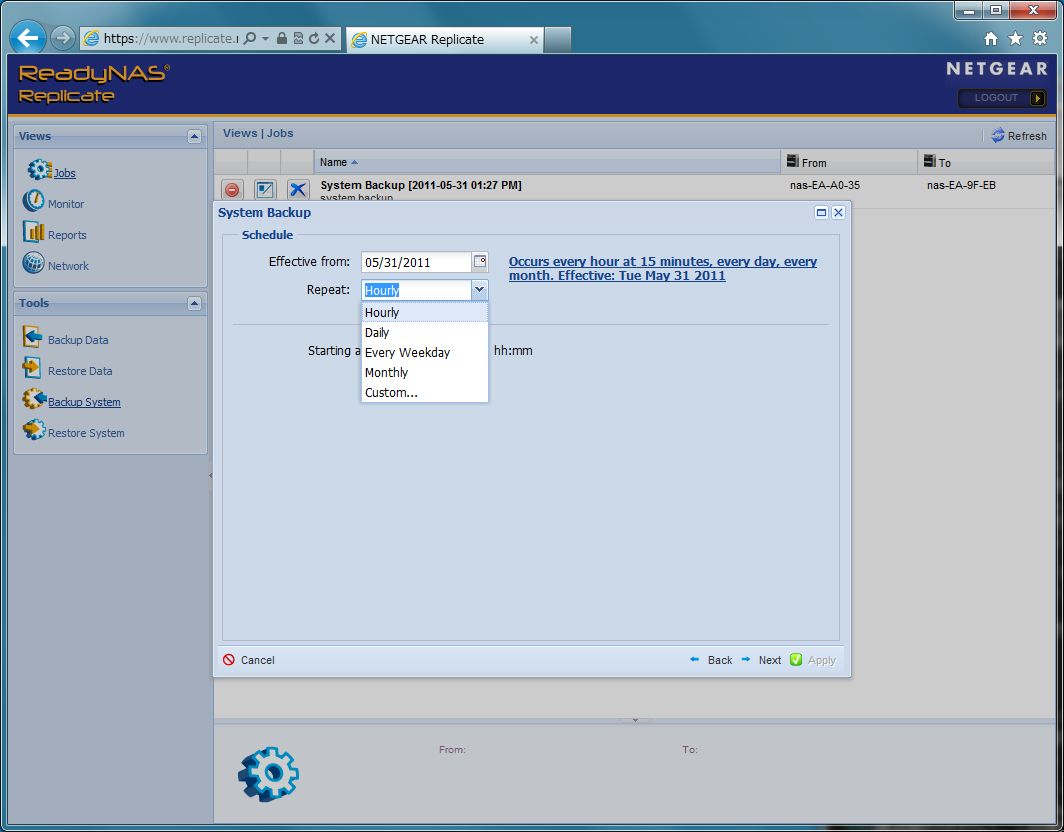Click the red stop icon for System Backup job
This screenshot has width=1064, height=832.
pyautogui.click(x=232, y=189)
